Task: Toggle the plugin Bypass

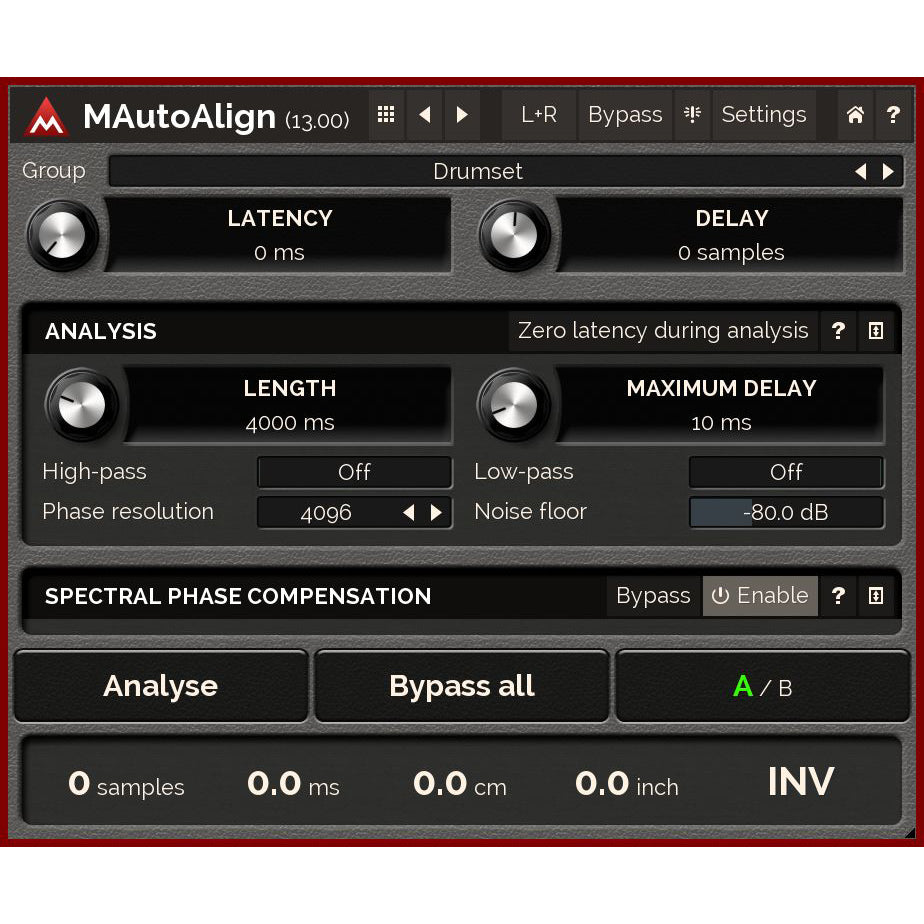Action: [x=625, y=114]
